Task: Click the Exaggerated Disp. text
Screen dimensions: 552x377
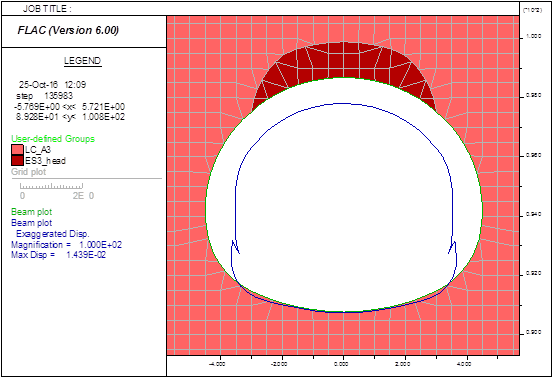Action: tap(53, 234)
